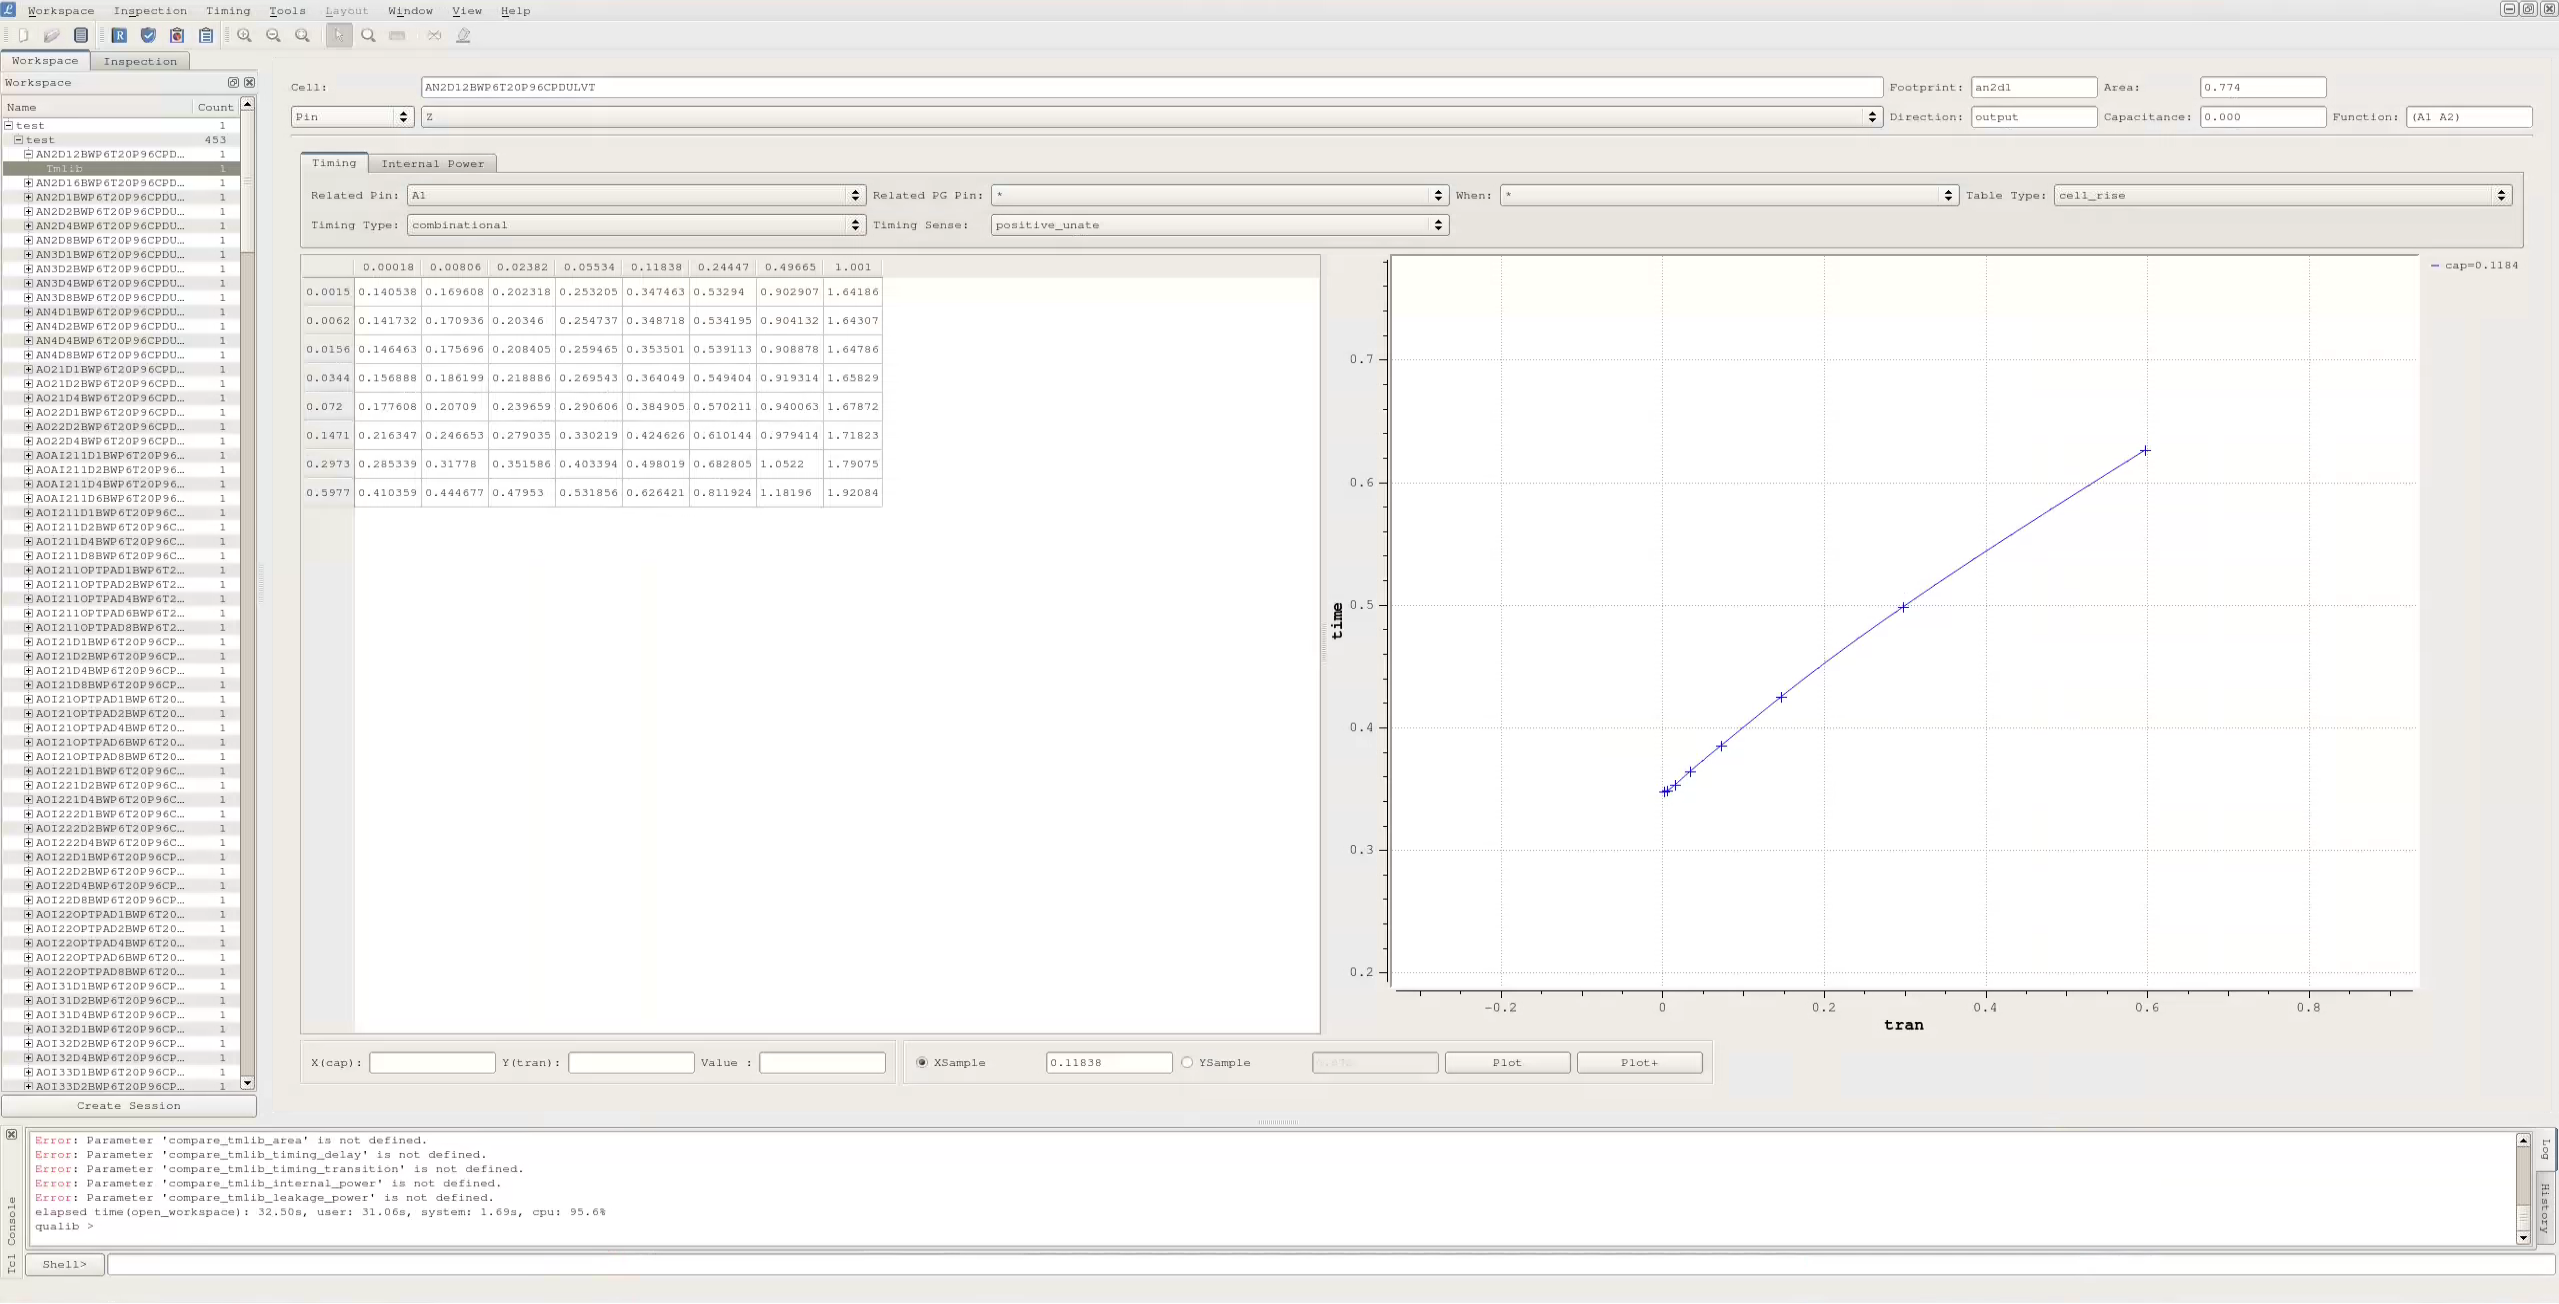Open the View menu

pyautogui.click(x=467, y=10)
